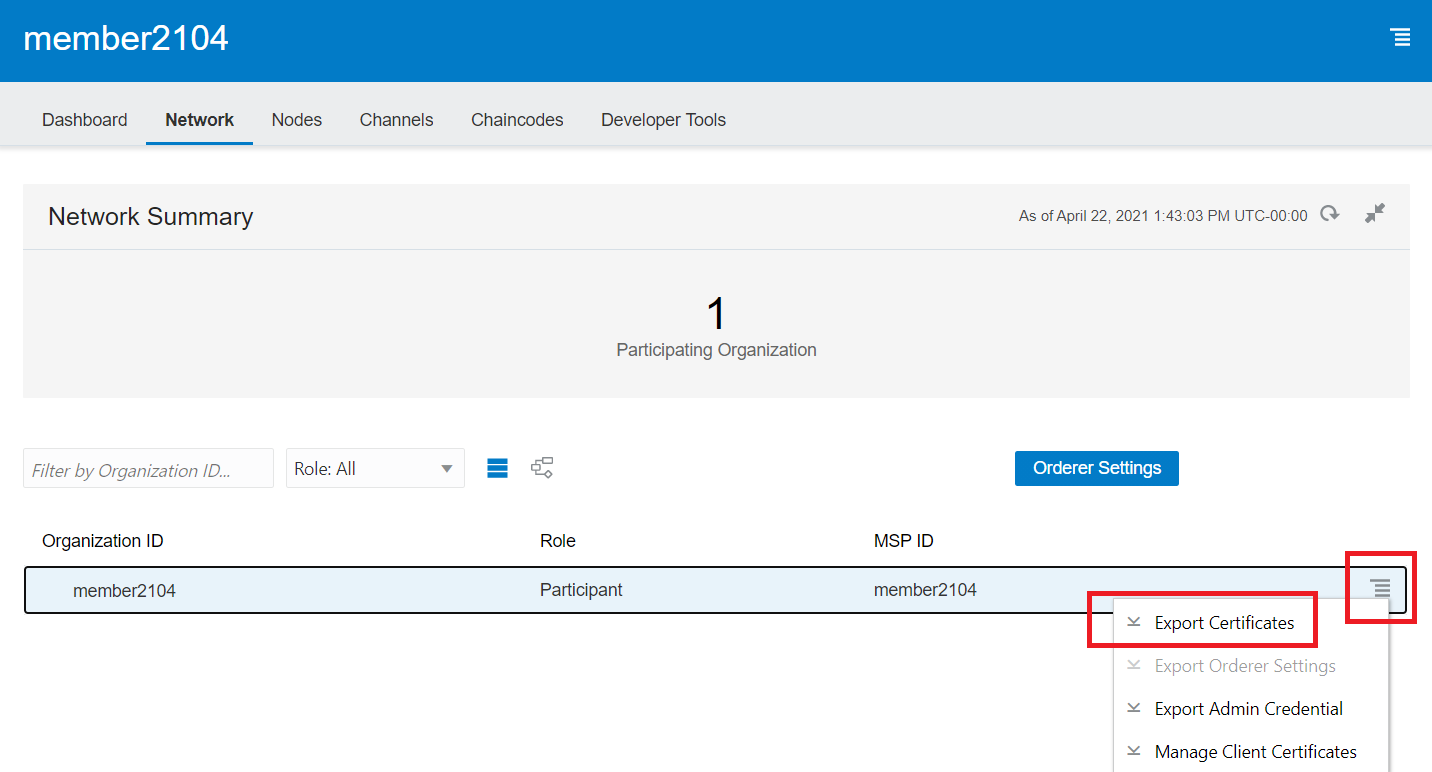Screen dimensions: 1432x772
Task: Switch to topology view icon
Action: tap(542, 468)
